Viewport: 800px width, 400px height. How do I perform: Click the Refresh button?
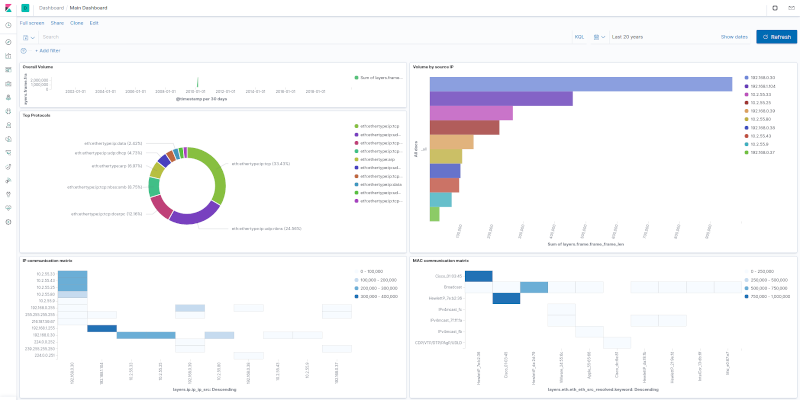coord(776,37)
